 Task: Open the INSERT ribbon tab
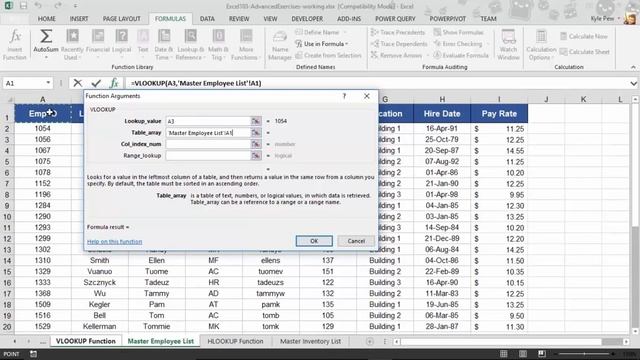(x=79, y=19)
